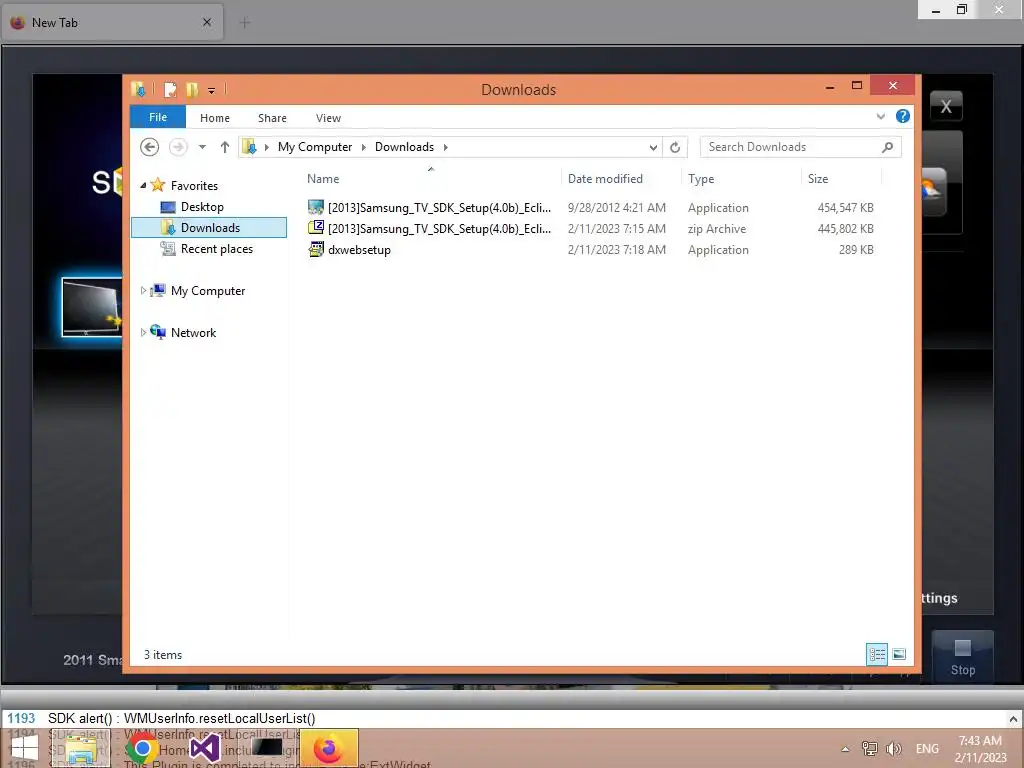Image resolution: width=1024 pixels, height=768 pixels.
Task: Expand the chevron before My Computer in address bar
Action: [x=266, y=147]
